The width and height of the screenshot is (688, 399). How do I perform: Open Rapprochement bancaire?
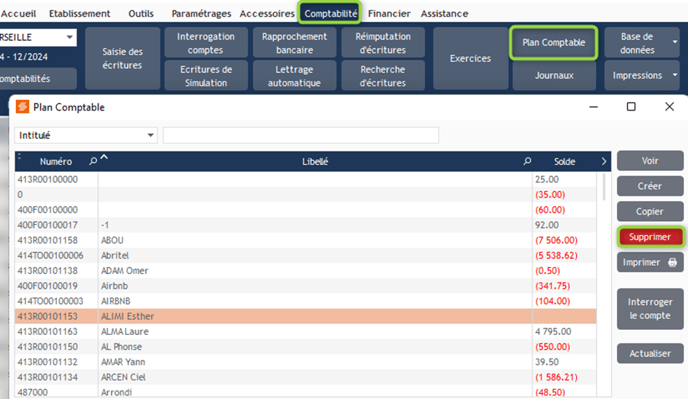[x=294, y=43]
